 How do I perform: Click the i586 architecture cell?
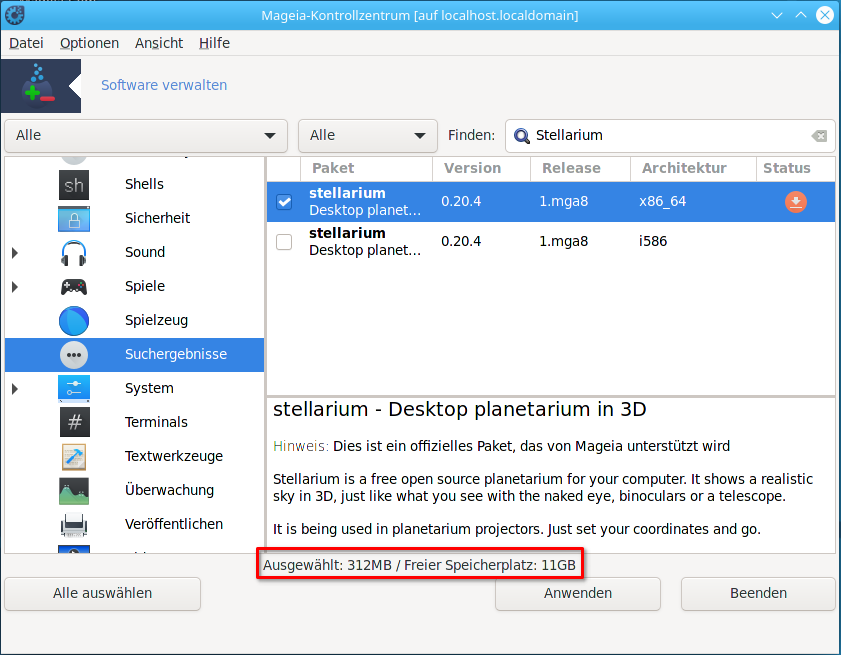click(x=653, y=242)
